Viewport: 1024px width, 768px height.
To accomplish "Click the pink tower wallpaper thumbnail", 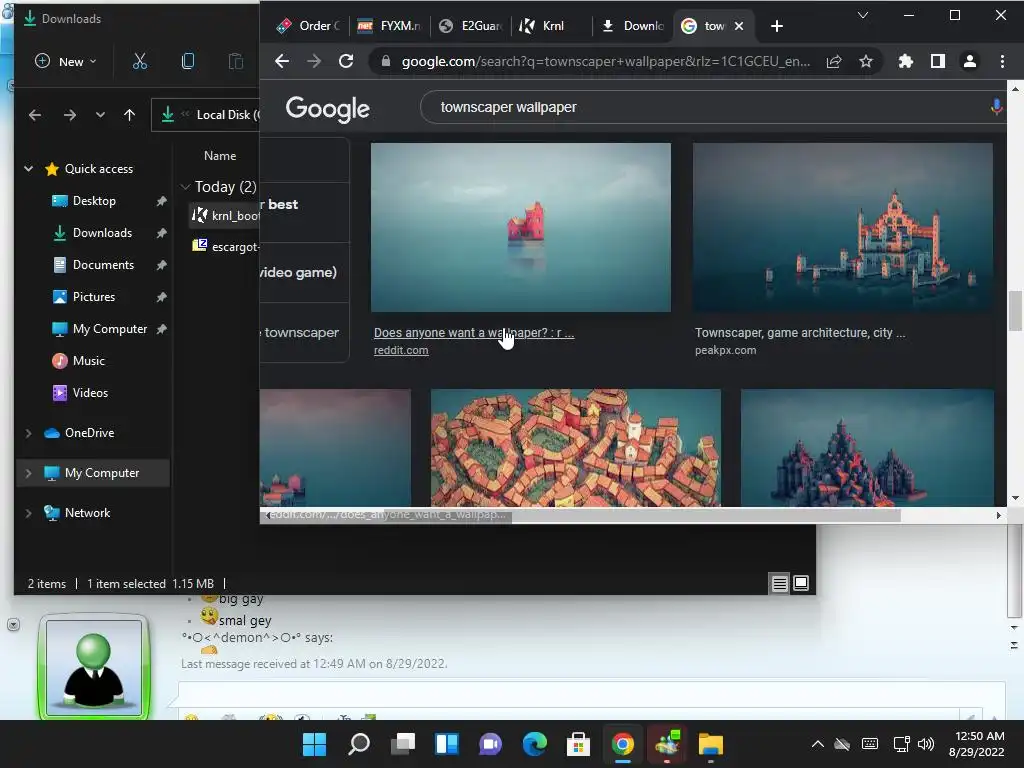I will coord(520,227).
